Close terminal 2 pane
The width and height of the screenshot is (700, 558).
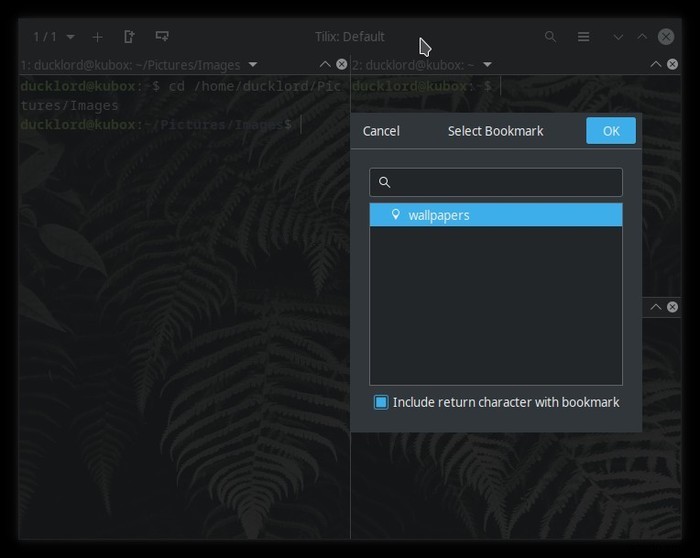coord(672,64)
